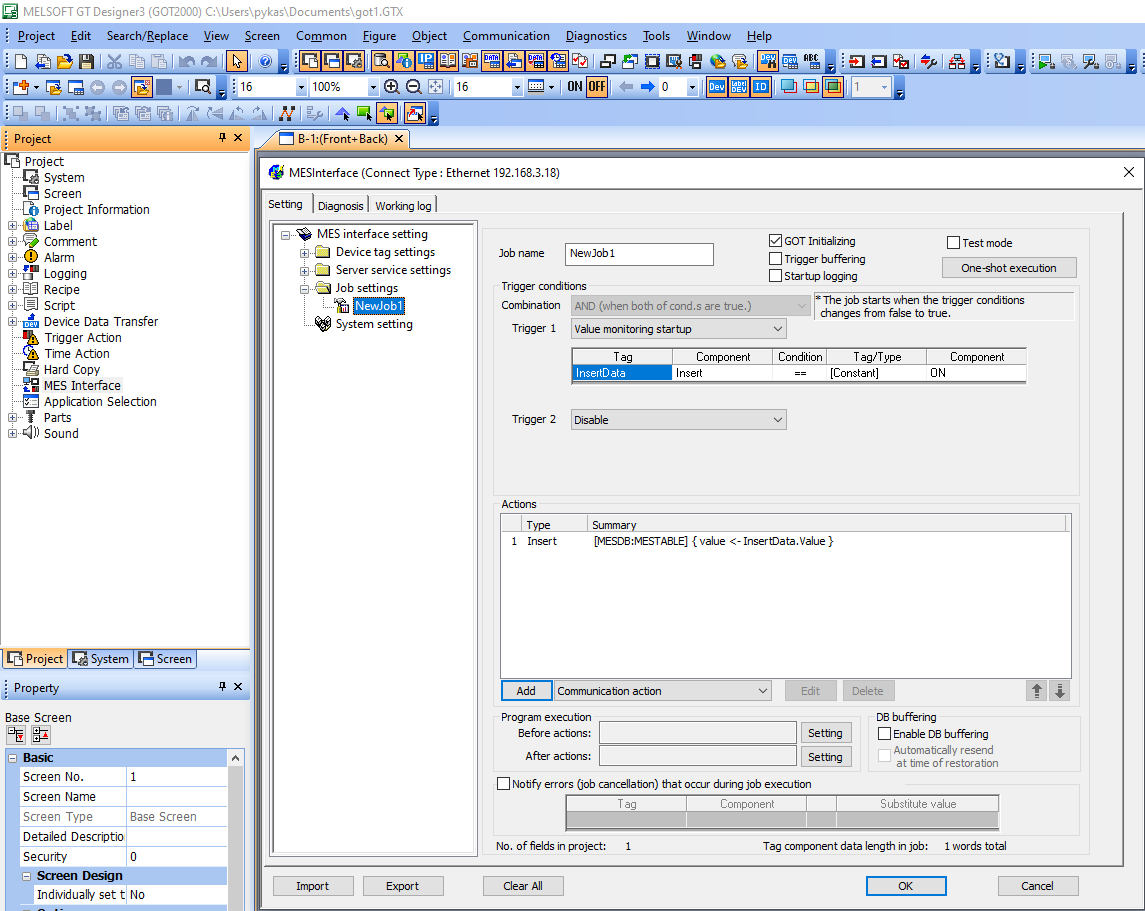Enable the Trigger buffering checkbox
Viewport: 1145px width, 911px height.
coord(775,259)
